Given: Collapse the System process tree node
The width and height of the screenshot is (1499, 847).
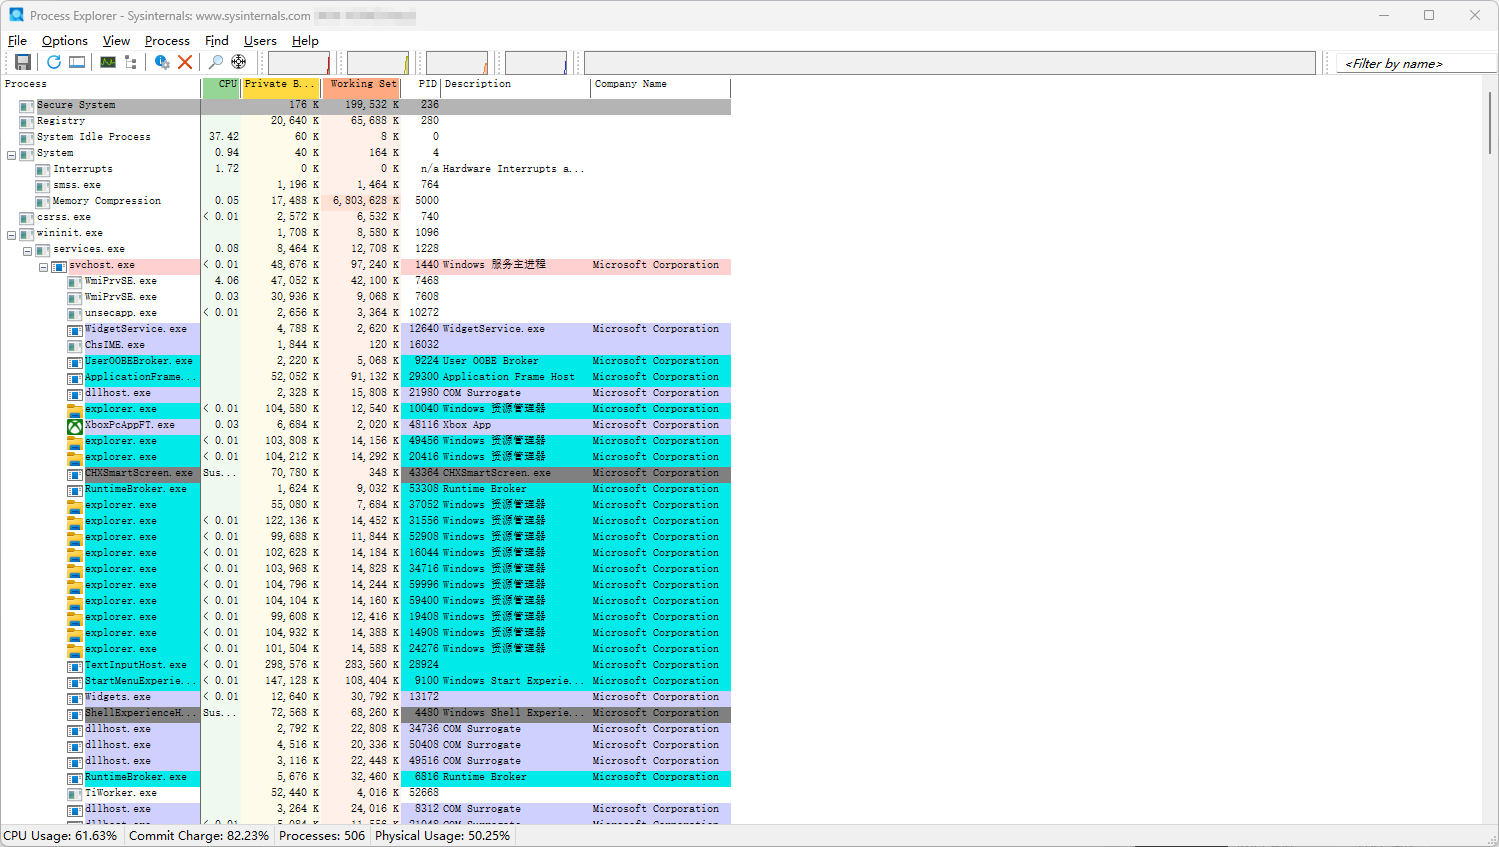Looking at the screenshot, I should tap(9, 152).
